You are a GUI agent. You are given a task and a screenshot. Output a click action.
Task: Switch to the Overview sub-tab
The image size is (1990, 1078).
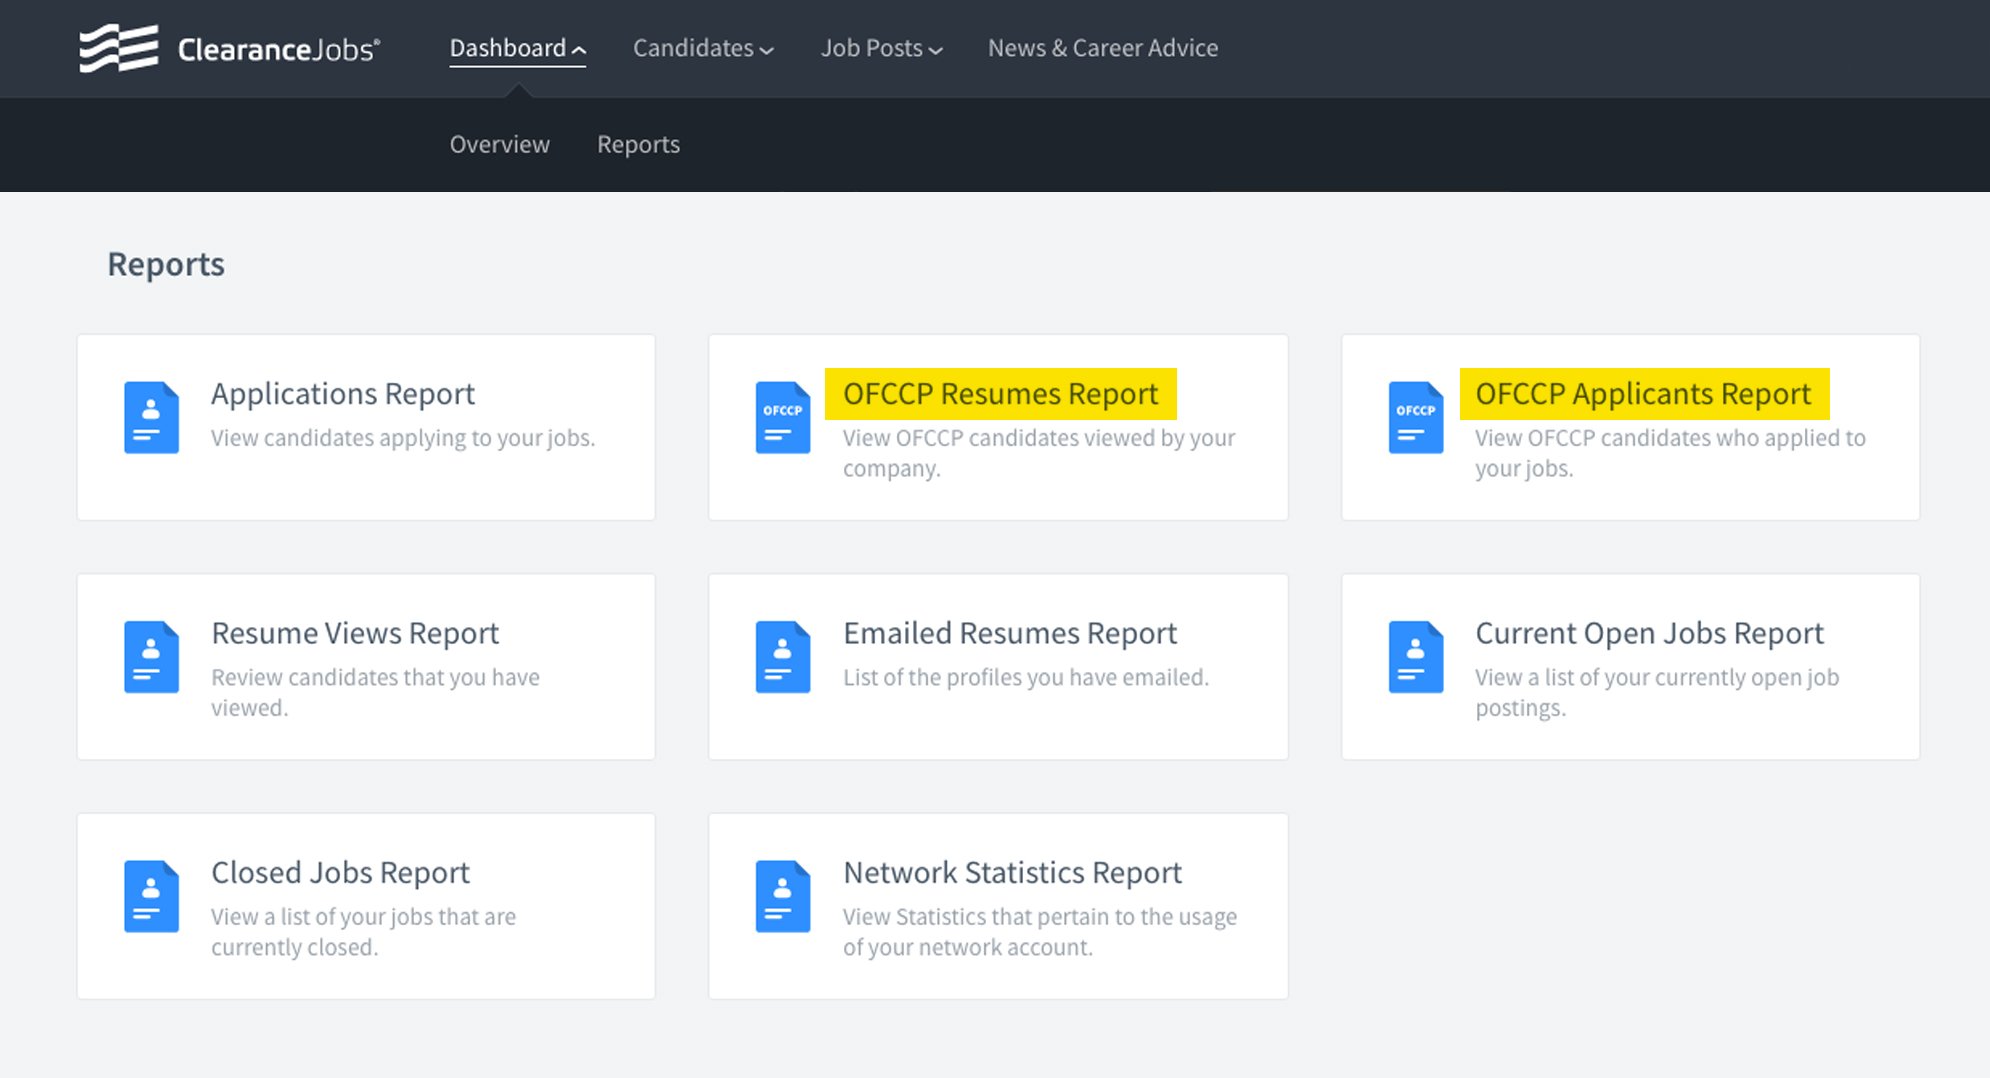tap(499, 144)
